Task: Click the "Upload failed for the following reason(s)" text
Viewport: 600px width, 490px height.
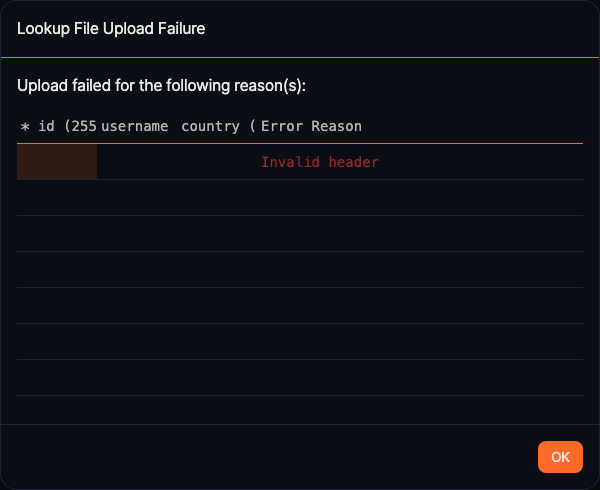Action: [161, 86]
